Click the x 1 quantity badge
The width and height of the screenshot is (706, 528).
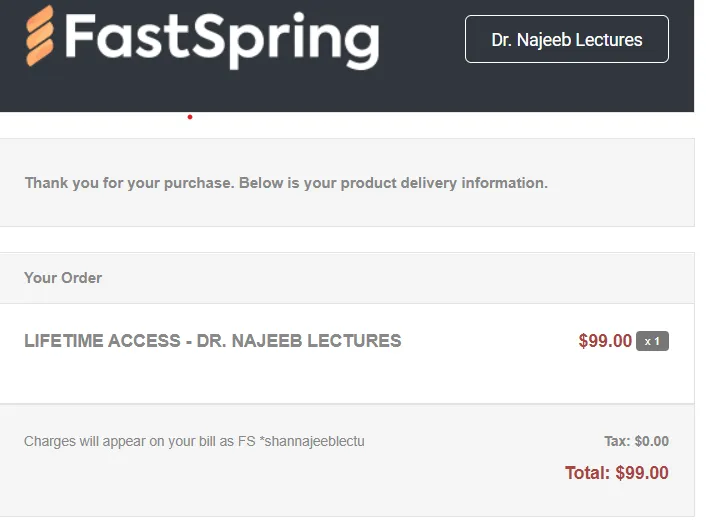(x=652, y=341)
